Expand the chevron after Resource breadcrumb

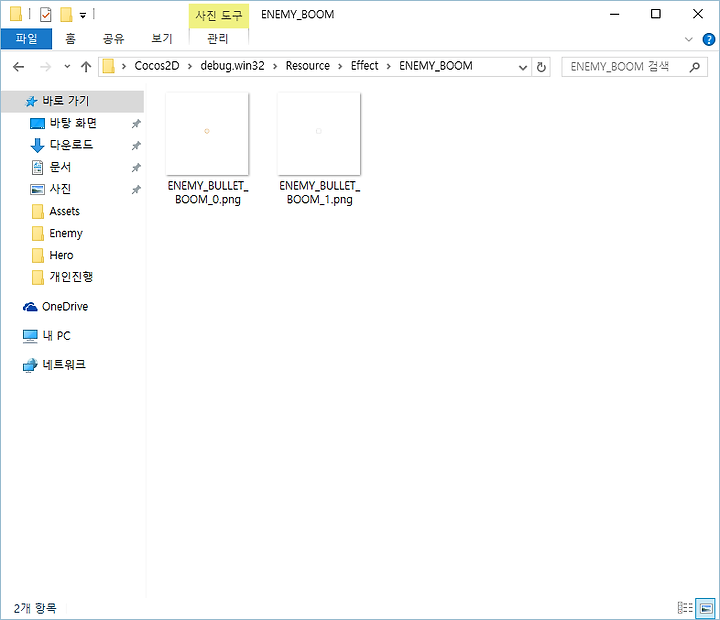(x=340, y=67)
